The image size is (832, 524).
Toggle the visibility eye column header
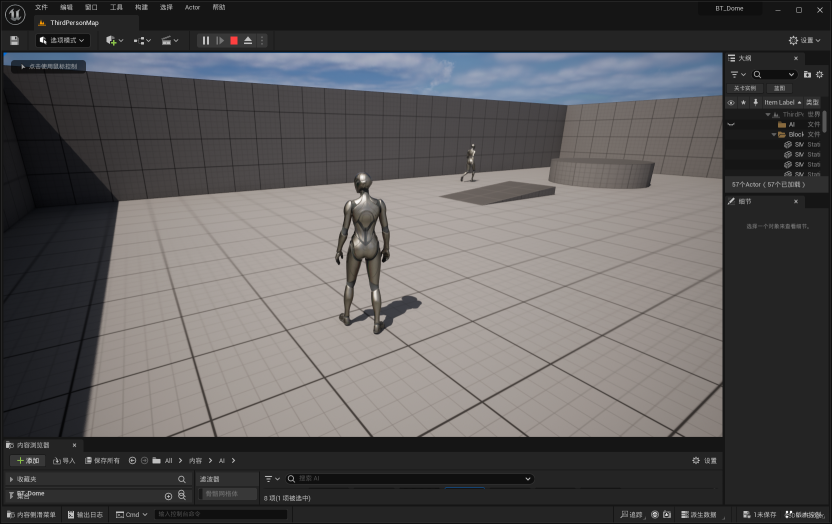[731, 102]
